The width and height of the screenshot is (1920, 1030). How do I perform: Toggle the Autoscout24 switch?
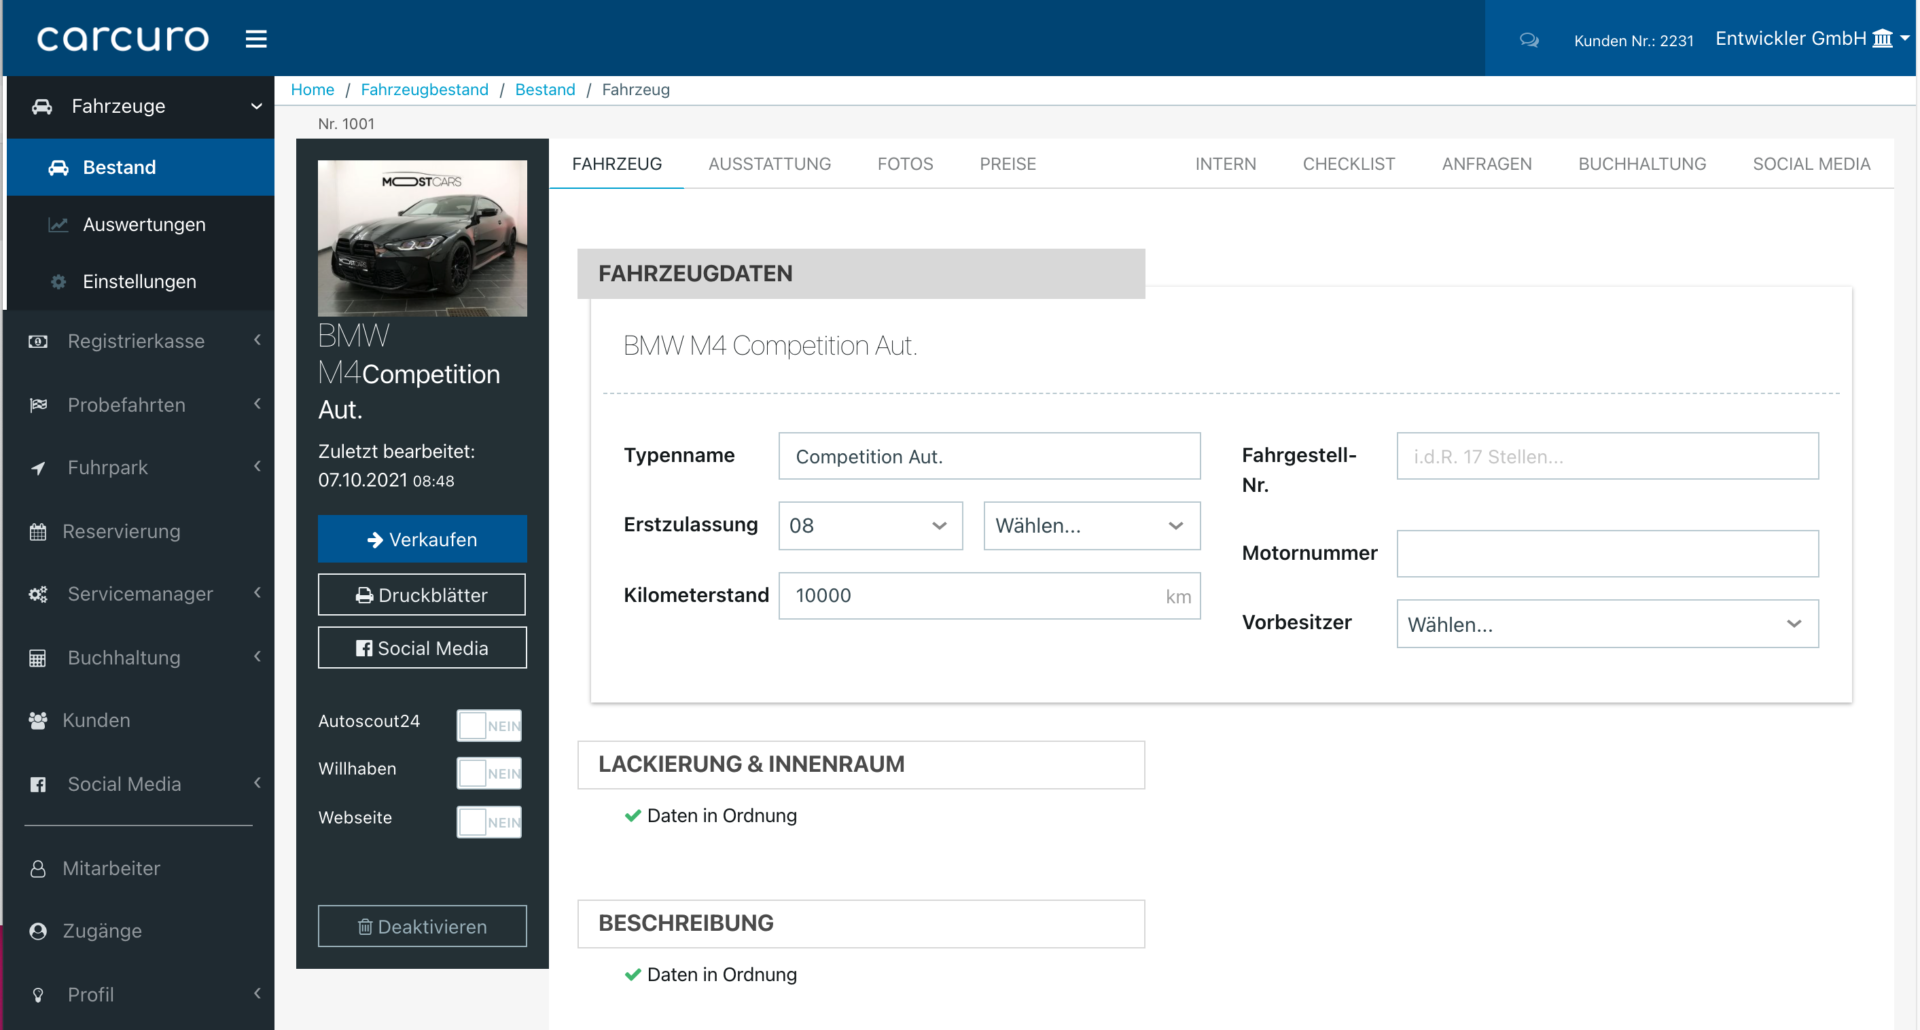pyautogui.click(x=489, y=725)
